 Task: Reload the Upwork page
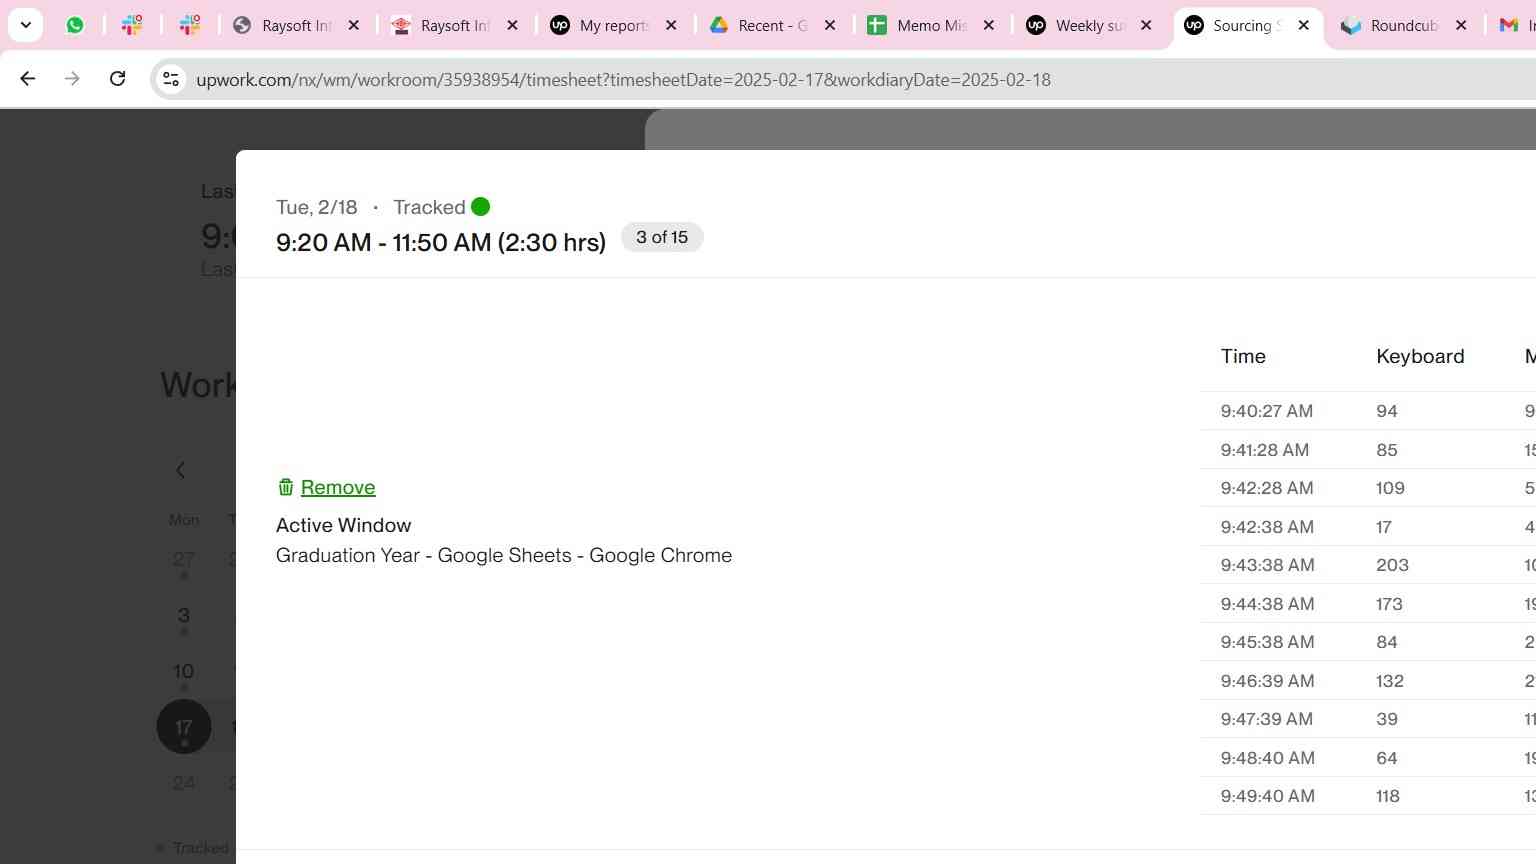pos(117,78)
